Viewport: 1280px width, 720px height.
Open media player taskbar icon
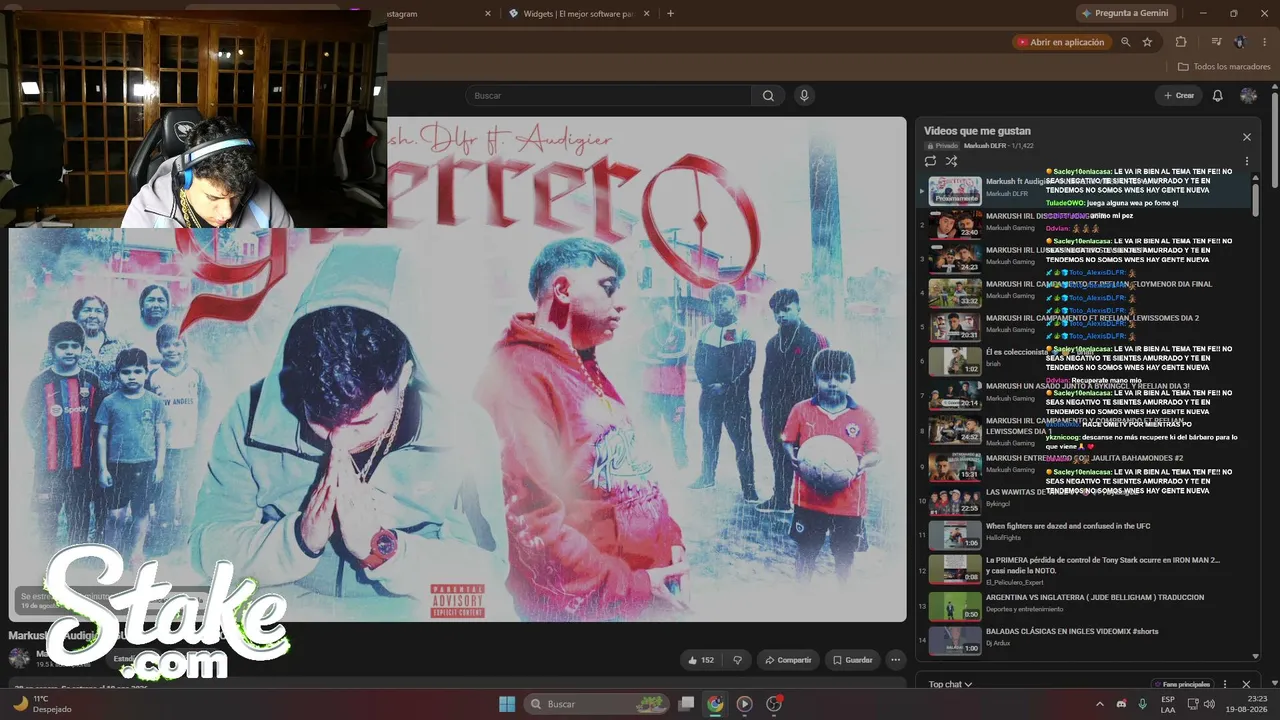[x=744, y=704]
